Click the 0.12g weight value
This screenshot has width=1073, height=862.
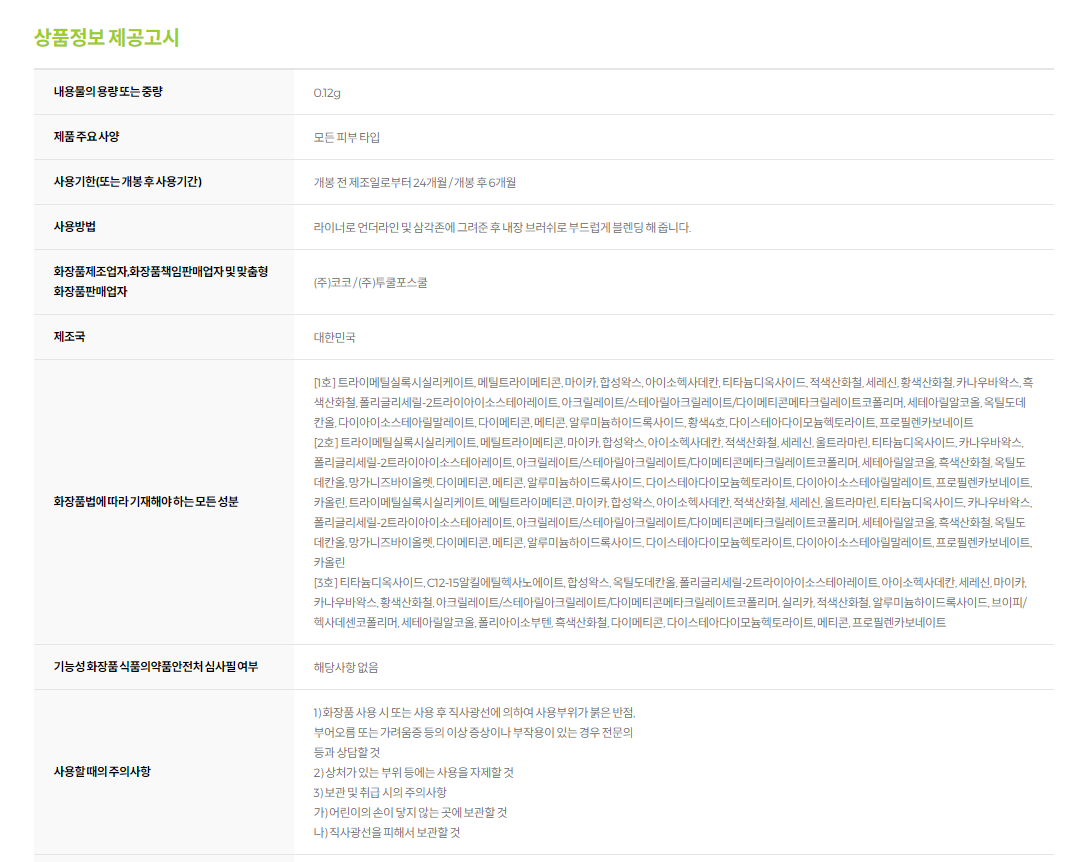[x=327, y=93]
